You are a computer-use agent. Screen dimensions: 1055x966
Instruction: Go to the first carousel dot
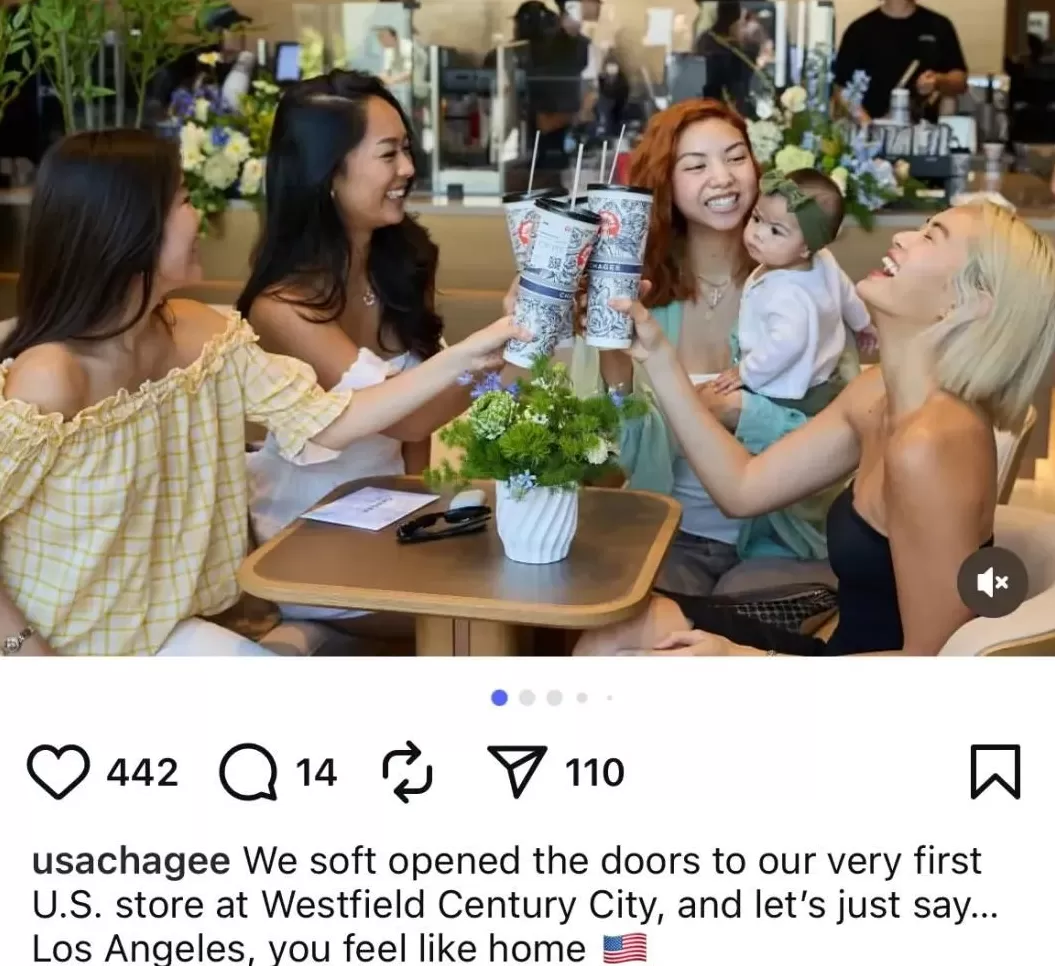point(499,698)
